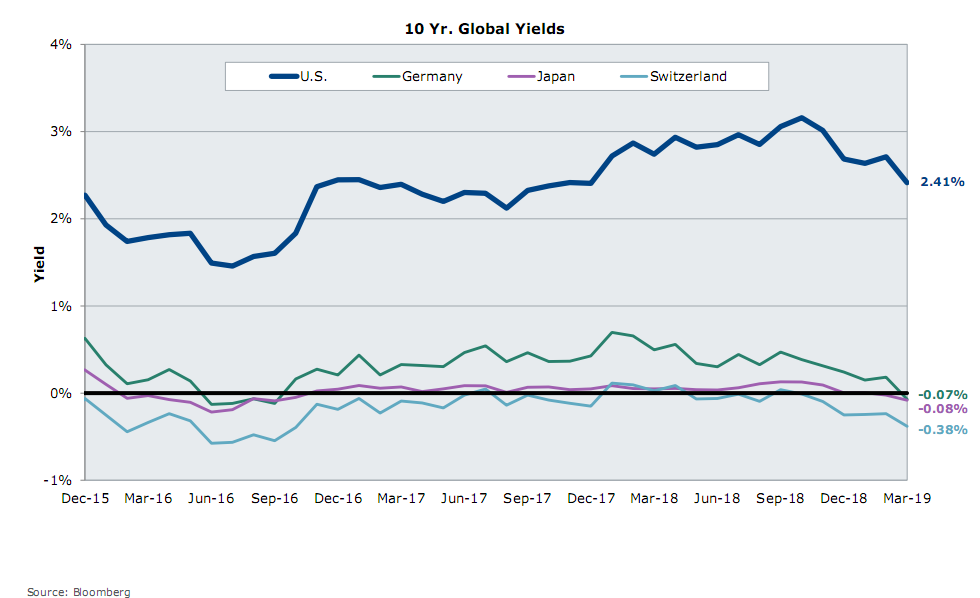Viewport: 980px width, 598px height.
Task: Click the Mar-17 x-axis label
Action: [x=401, y=498]
